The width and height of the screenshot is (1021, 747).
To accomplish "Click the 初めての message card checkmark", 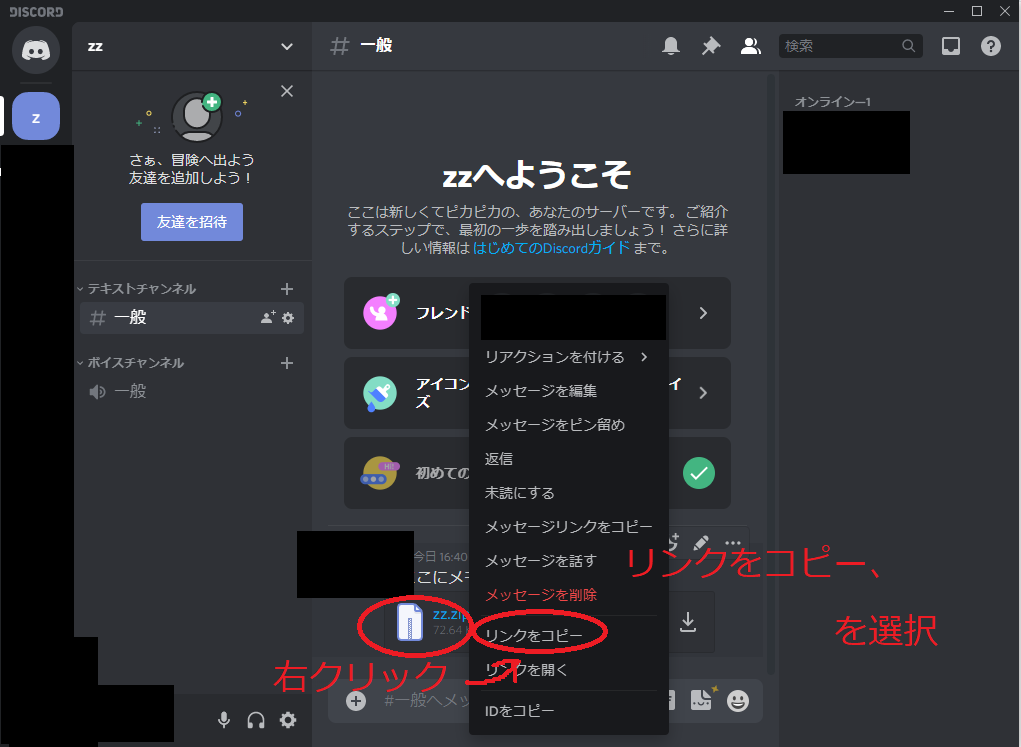I will tap(699, 473).
